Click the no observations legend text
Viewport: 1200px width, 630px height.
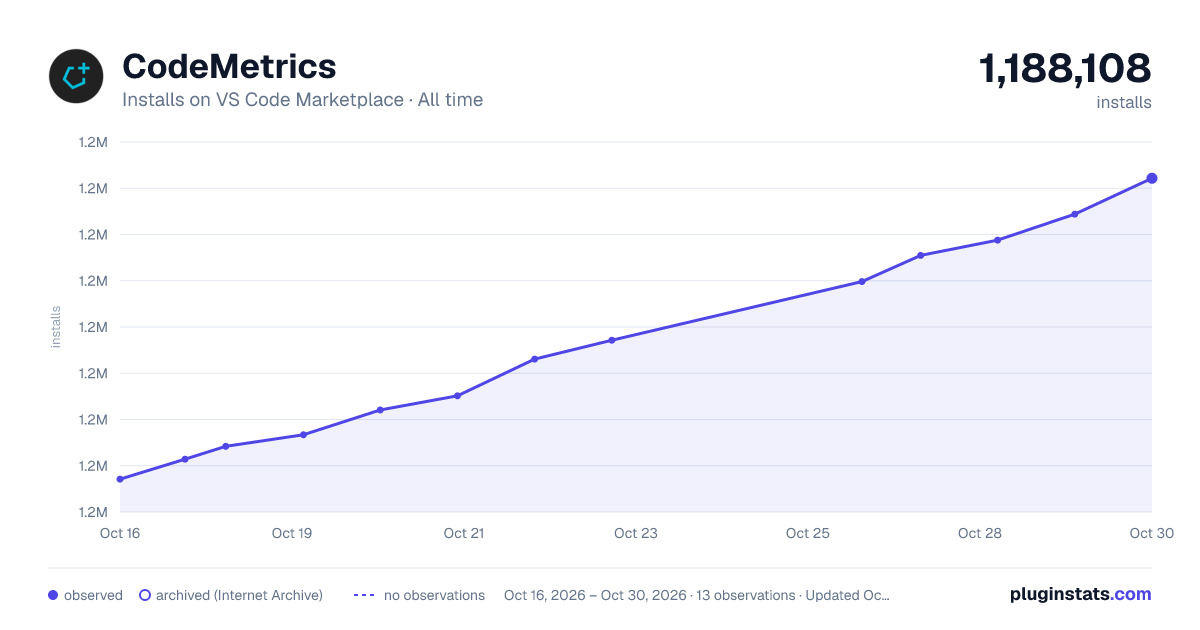[x=434, y=595]
